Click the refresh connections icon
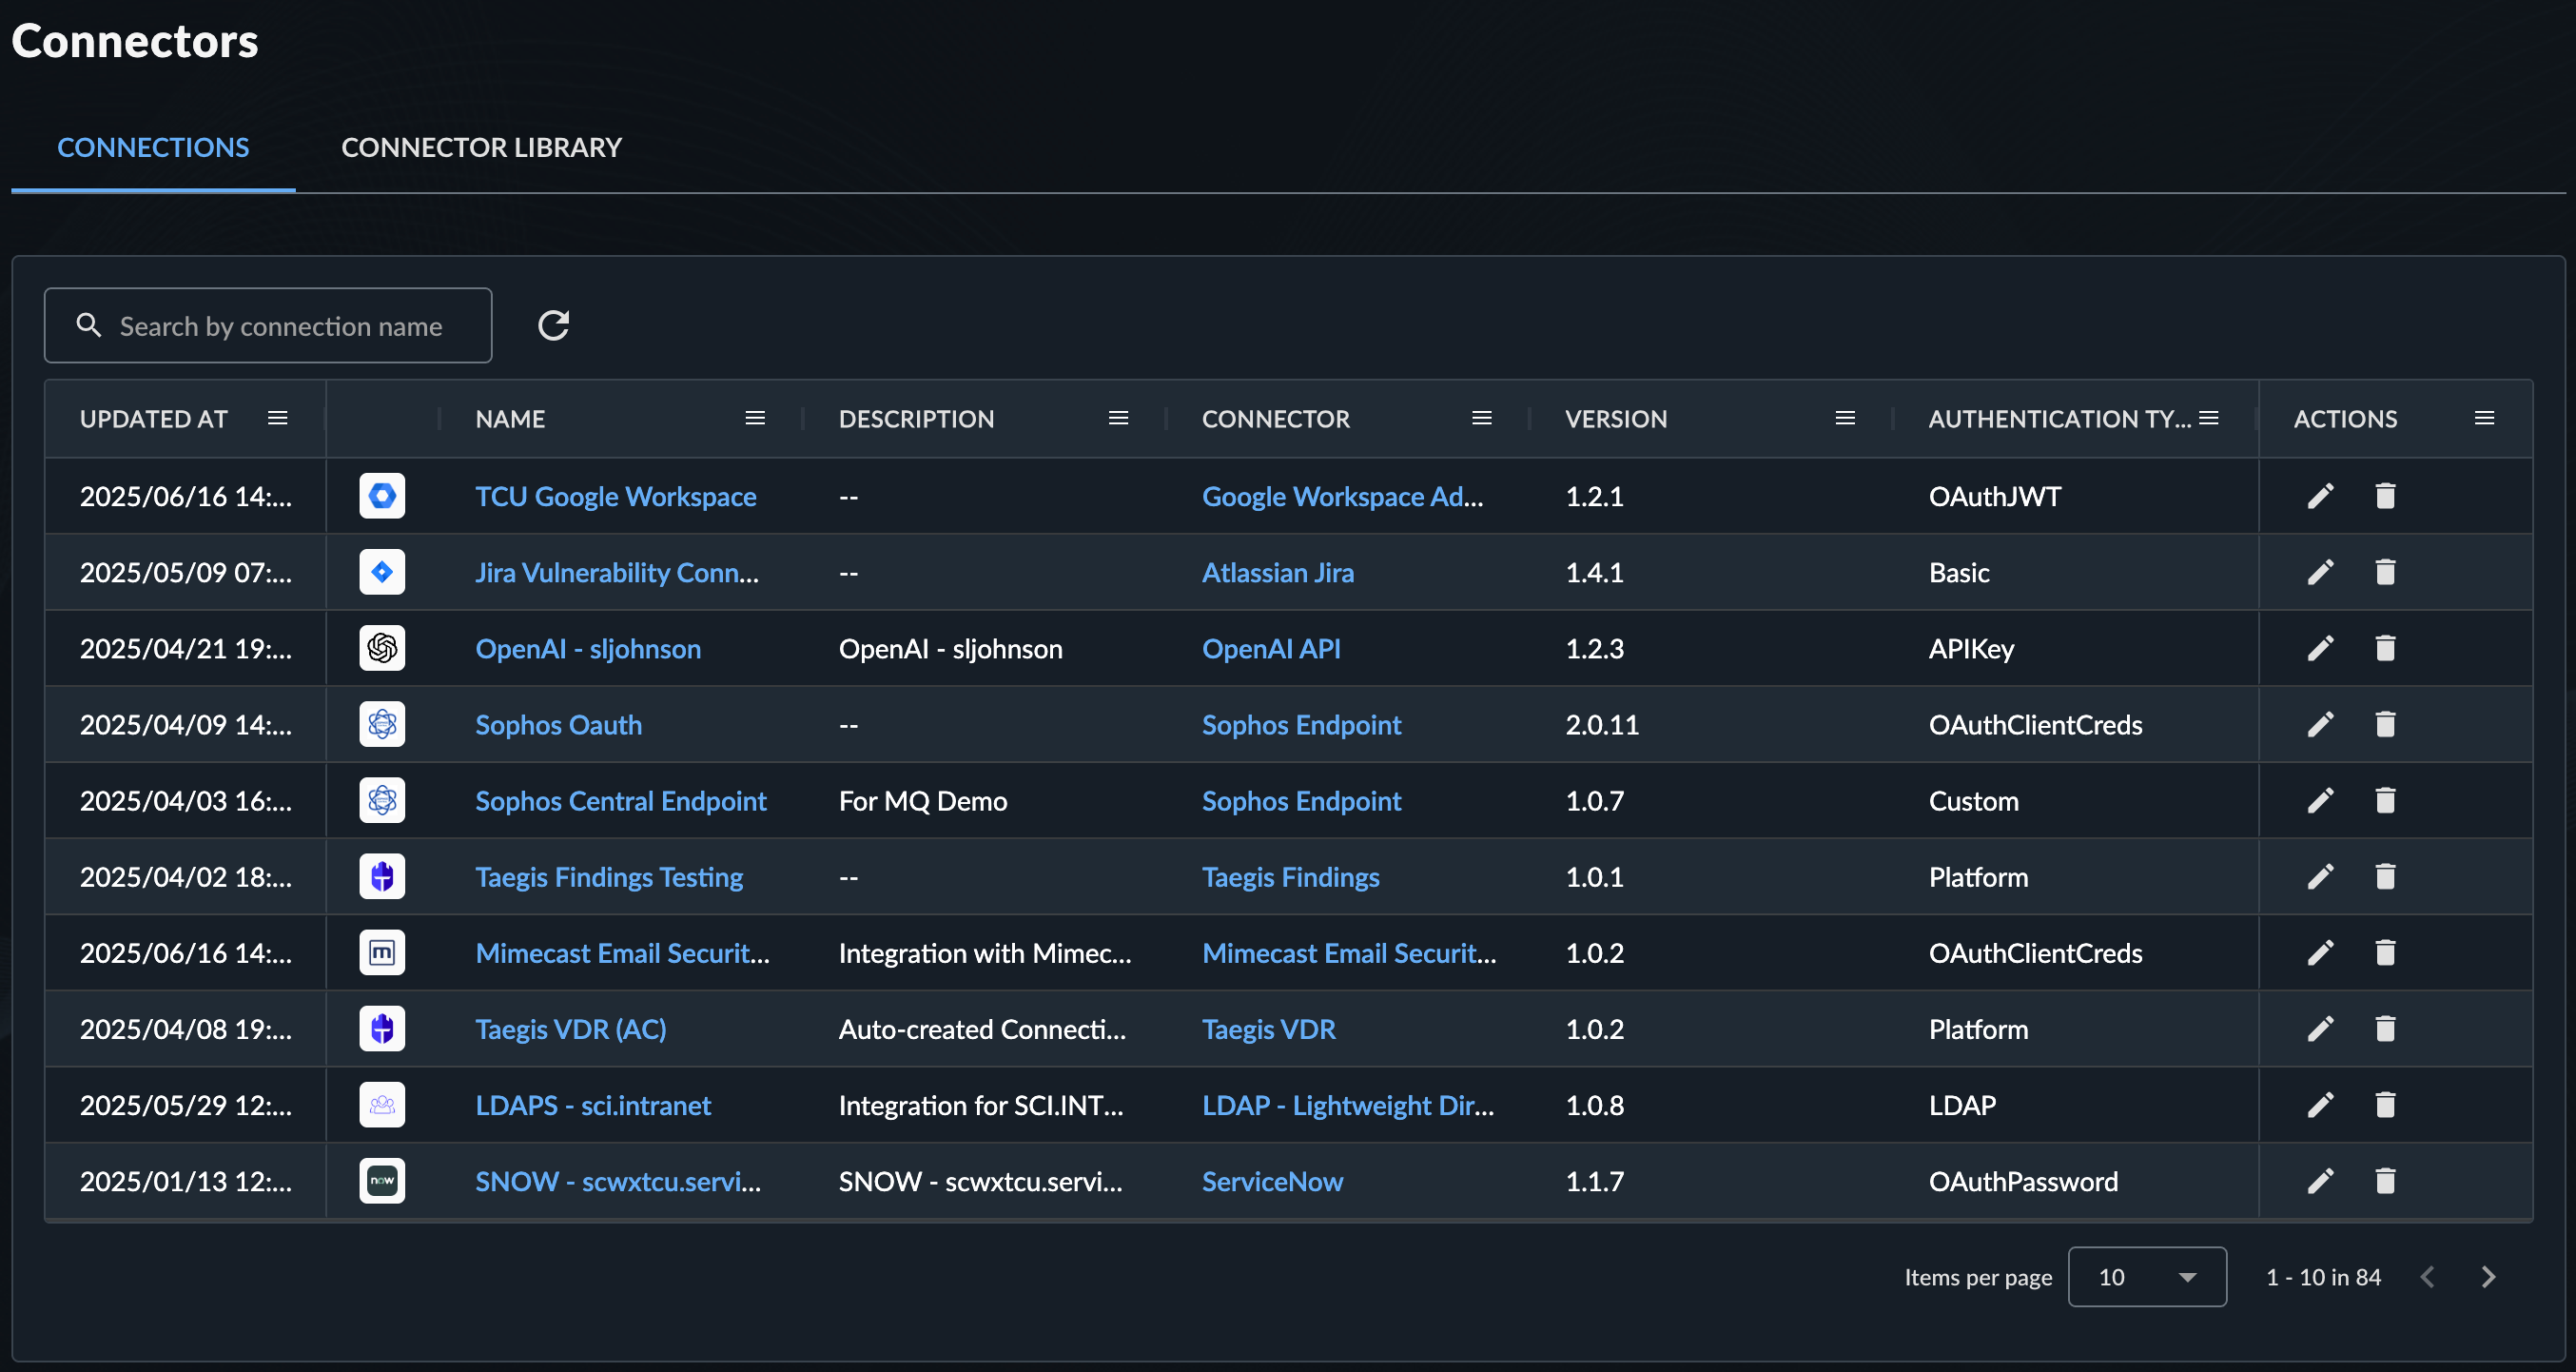Image resolution: width=2576 pixels, height=1372 pixels. tap(553, 326)
